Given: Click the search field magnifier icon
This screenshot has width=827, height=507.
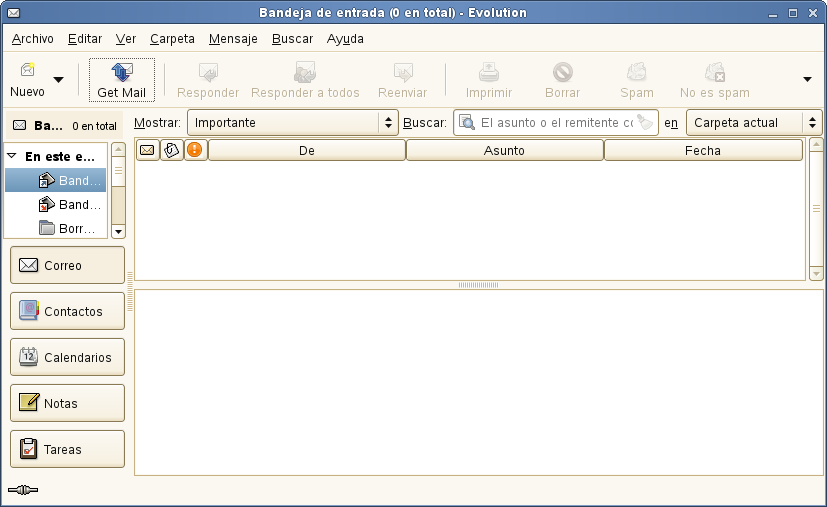Looking at the screenshot, I should pyautogui.click(x=467, y=122).
